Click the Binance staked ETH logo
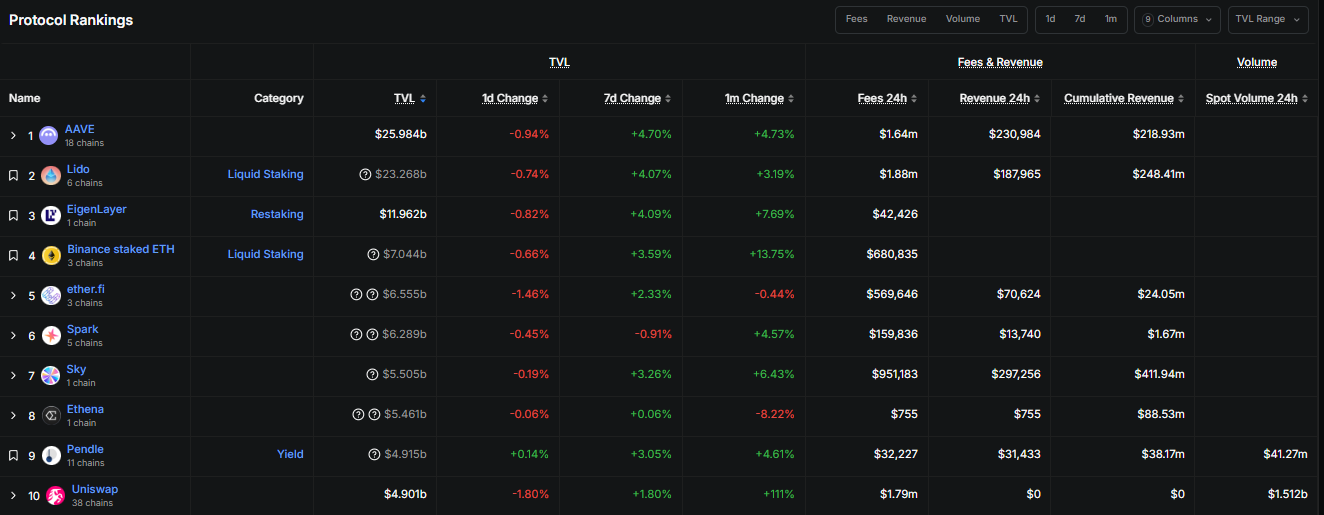1324x515 pixels. click(x=50, y=255)
